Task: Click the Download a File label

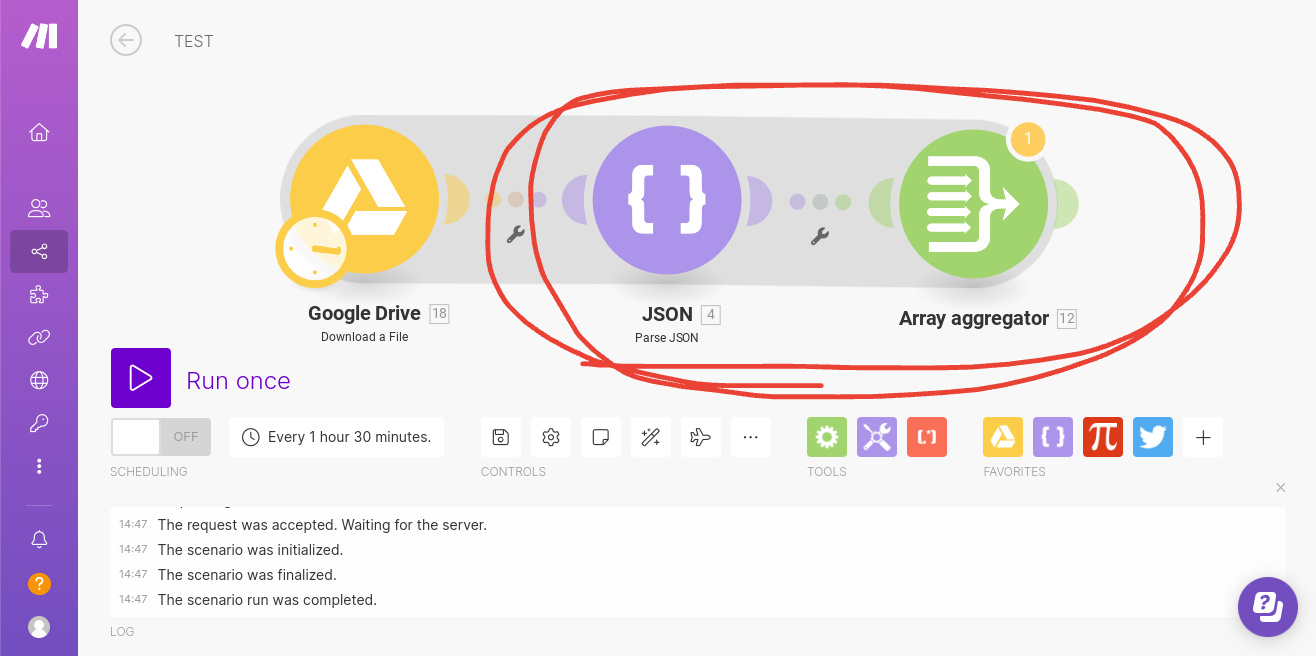Action: pos(365,337)
